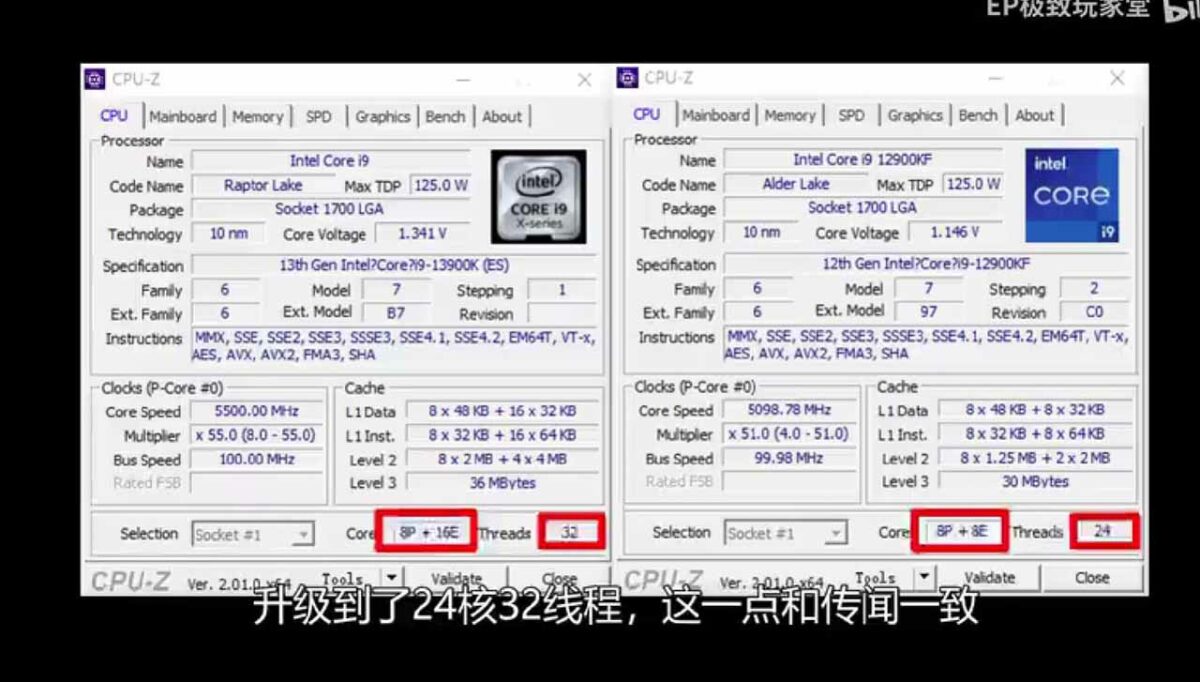Viewport: 1200px width, 682px height.
Task: Open Mainboard tab in Raptor Lake window
Action: click(183, 117)
